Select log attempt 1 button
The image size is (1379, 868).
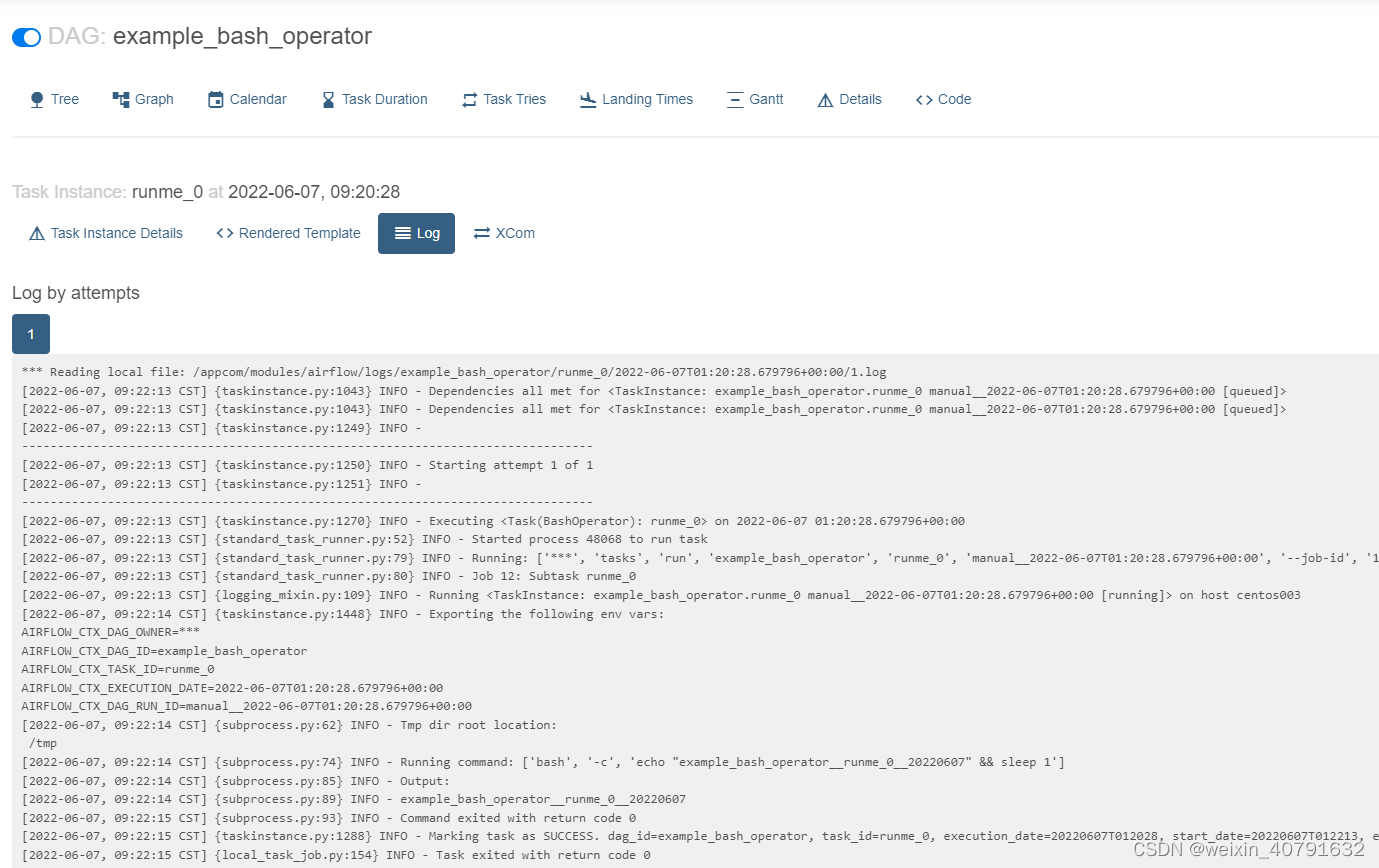[31, 334]
